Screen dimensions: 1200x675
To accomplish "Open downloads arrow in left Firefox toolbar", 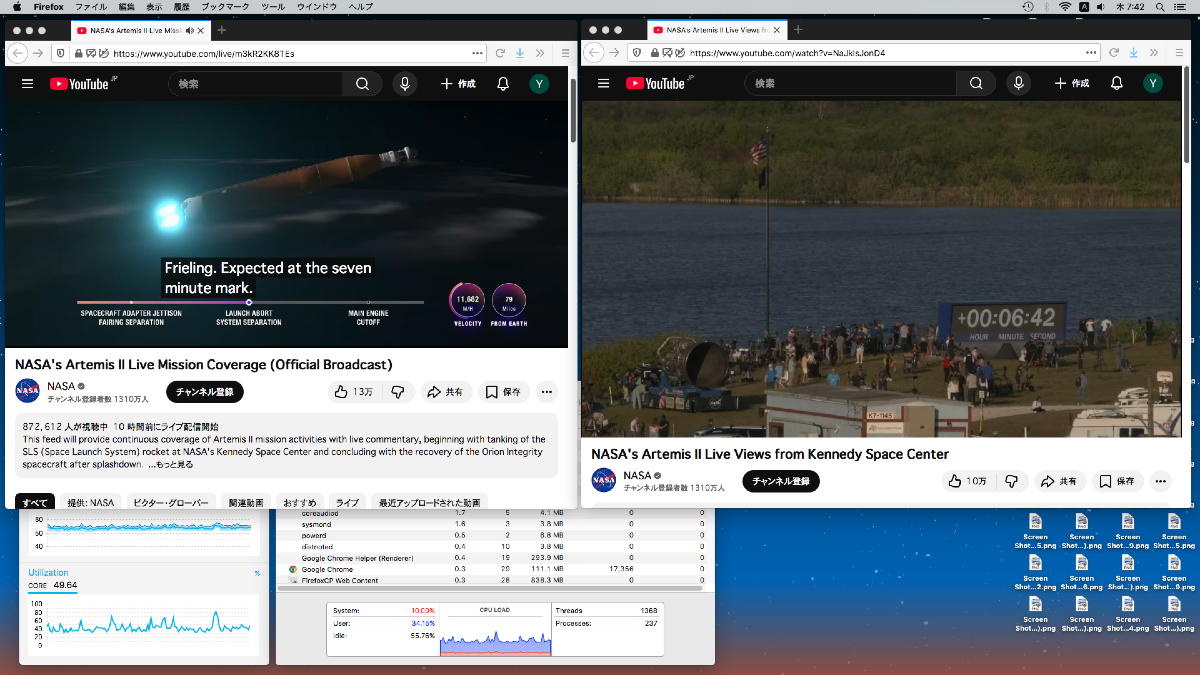I will [521, 53].
